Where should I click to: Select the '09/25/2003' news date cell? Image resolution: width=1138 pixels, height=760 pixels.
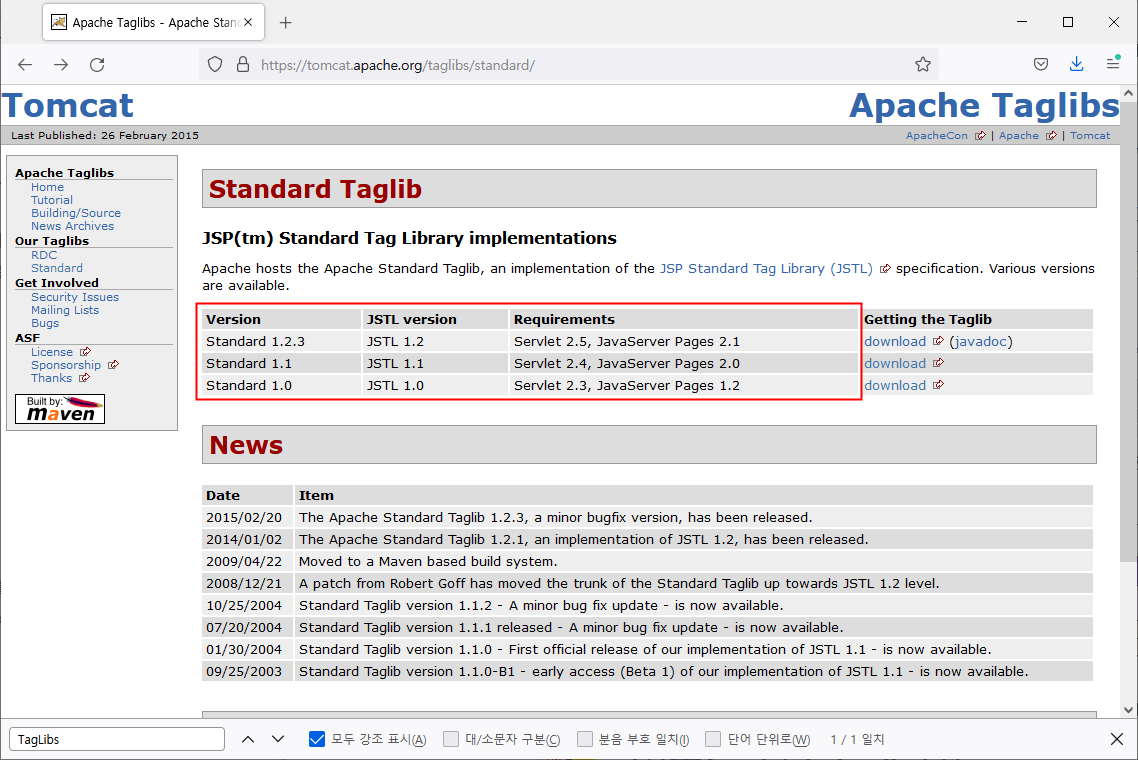tap(247, 671)
